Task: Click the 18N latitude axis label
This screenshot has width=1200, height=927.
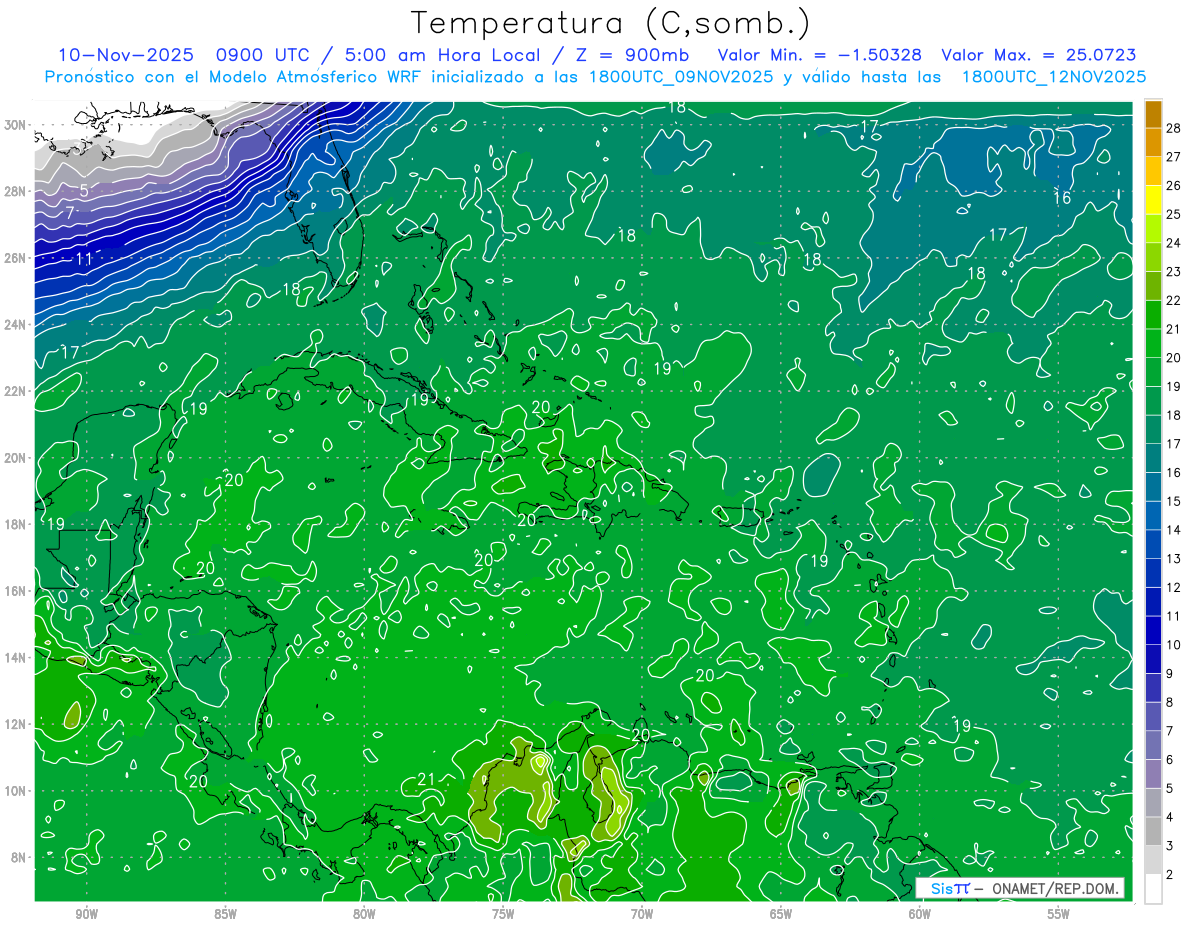Action: click(x=17, y=524)
